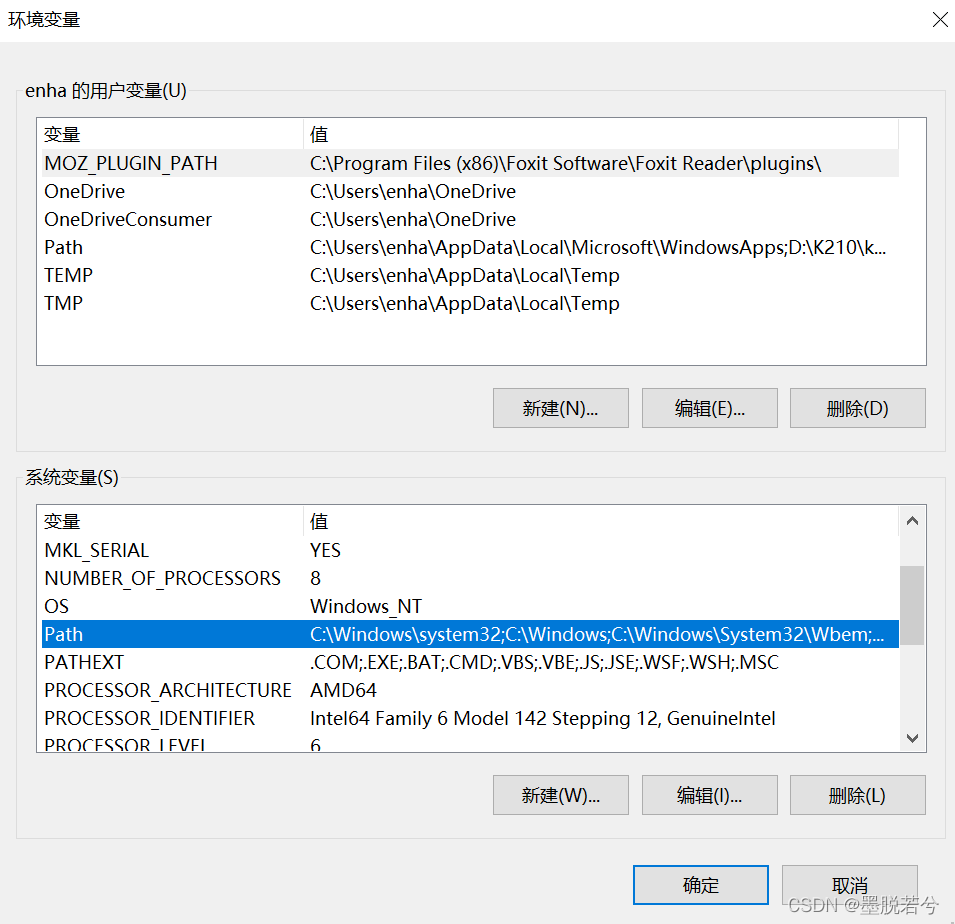Confirm with the 确定 button
Image resolution: width=955 pixels, height=924 pixels.
(700, 885)
